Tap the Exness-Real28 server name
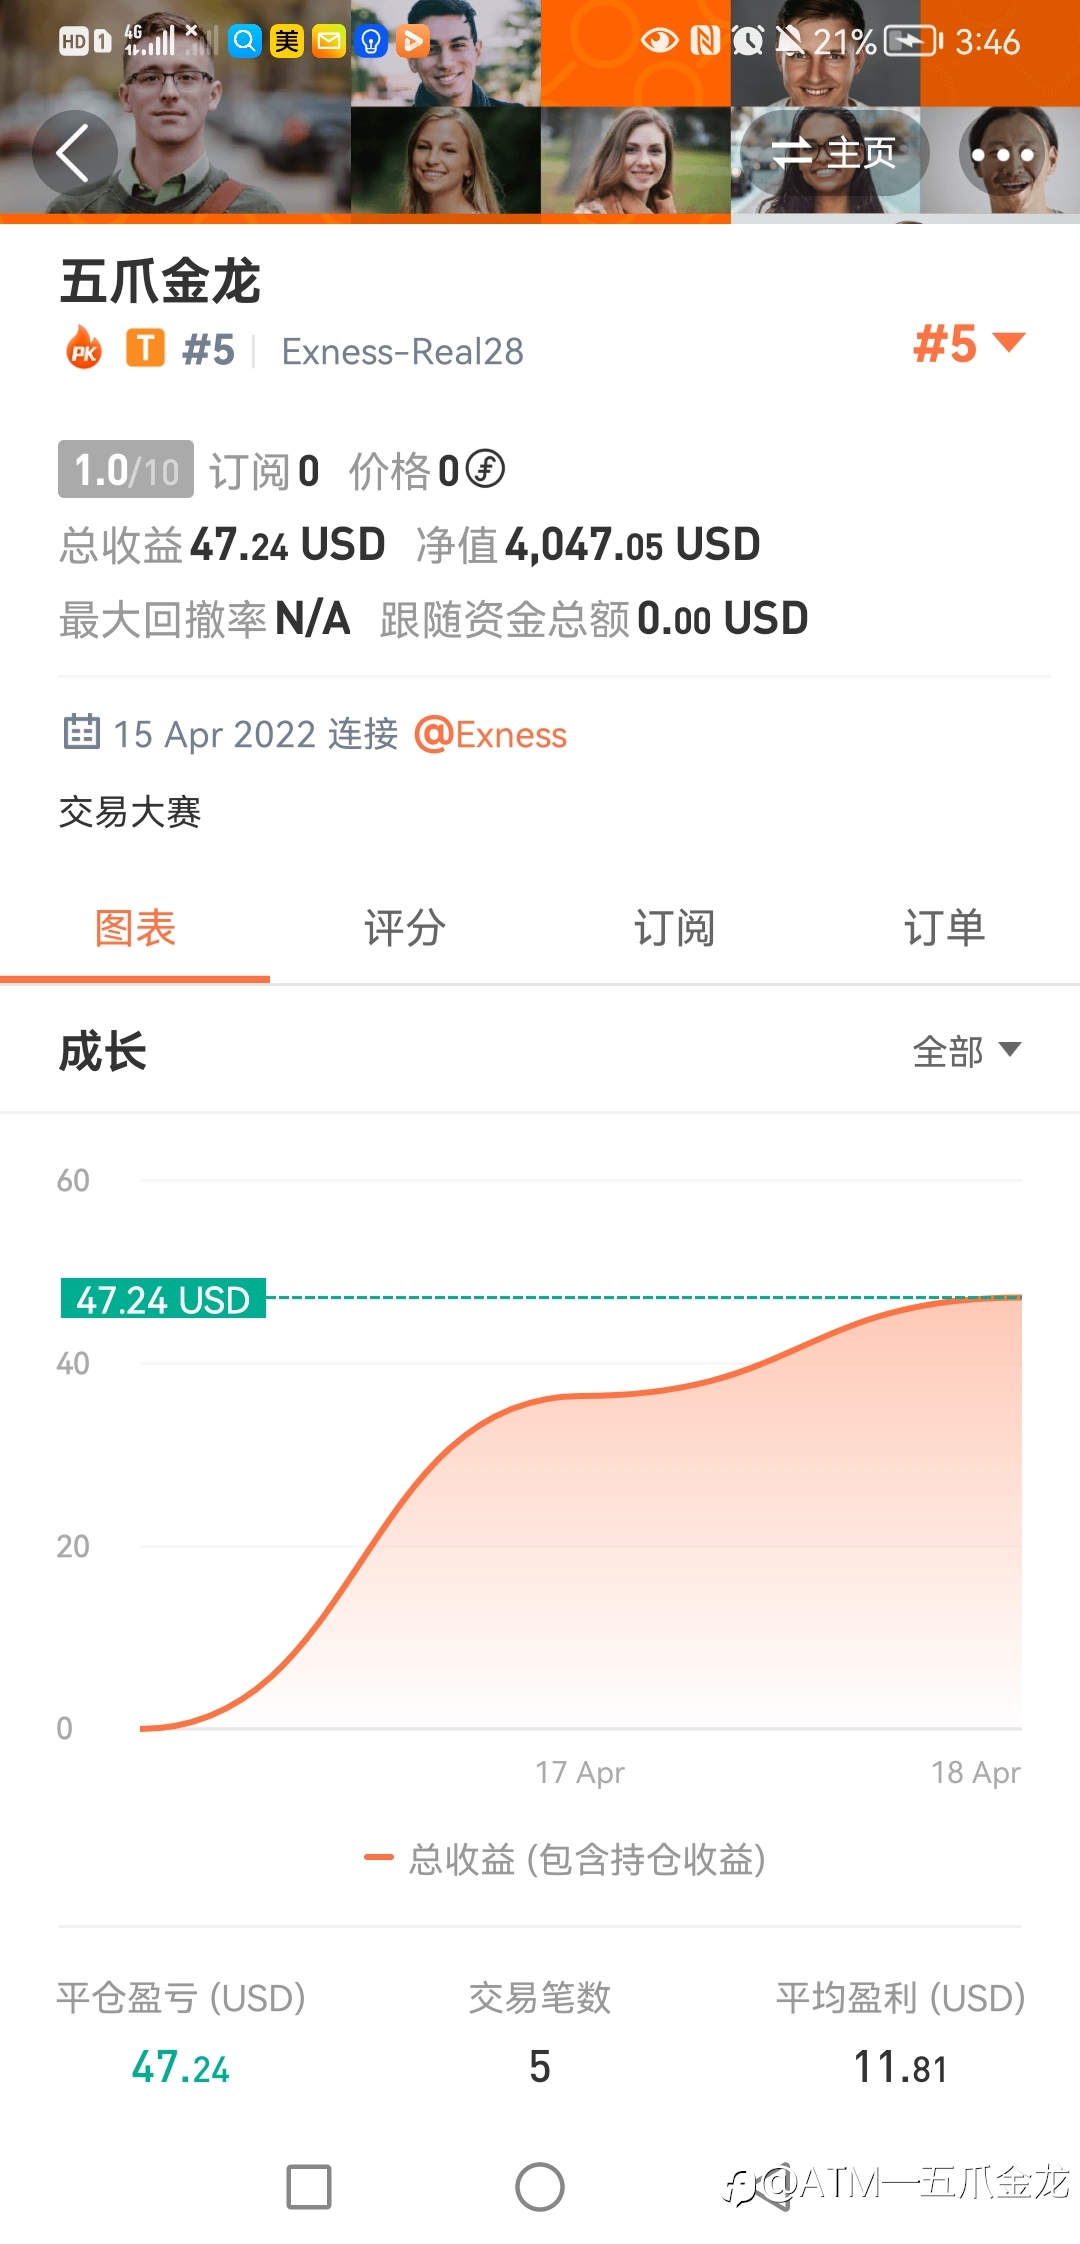The height and width of the screenshot is (2244, 1080). point(402,351)
